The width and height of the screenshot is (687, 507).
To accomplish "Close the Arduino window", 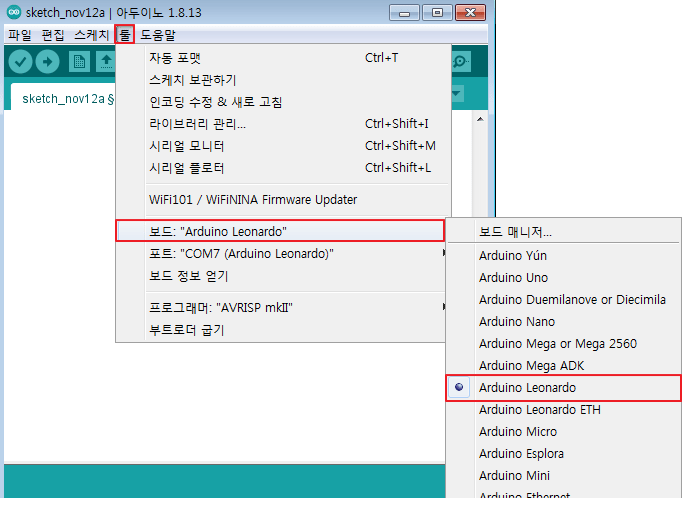I will 470,13.
